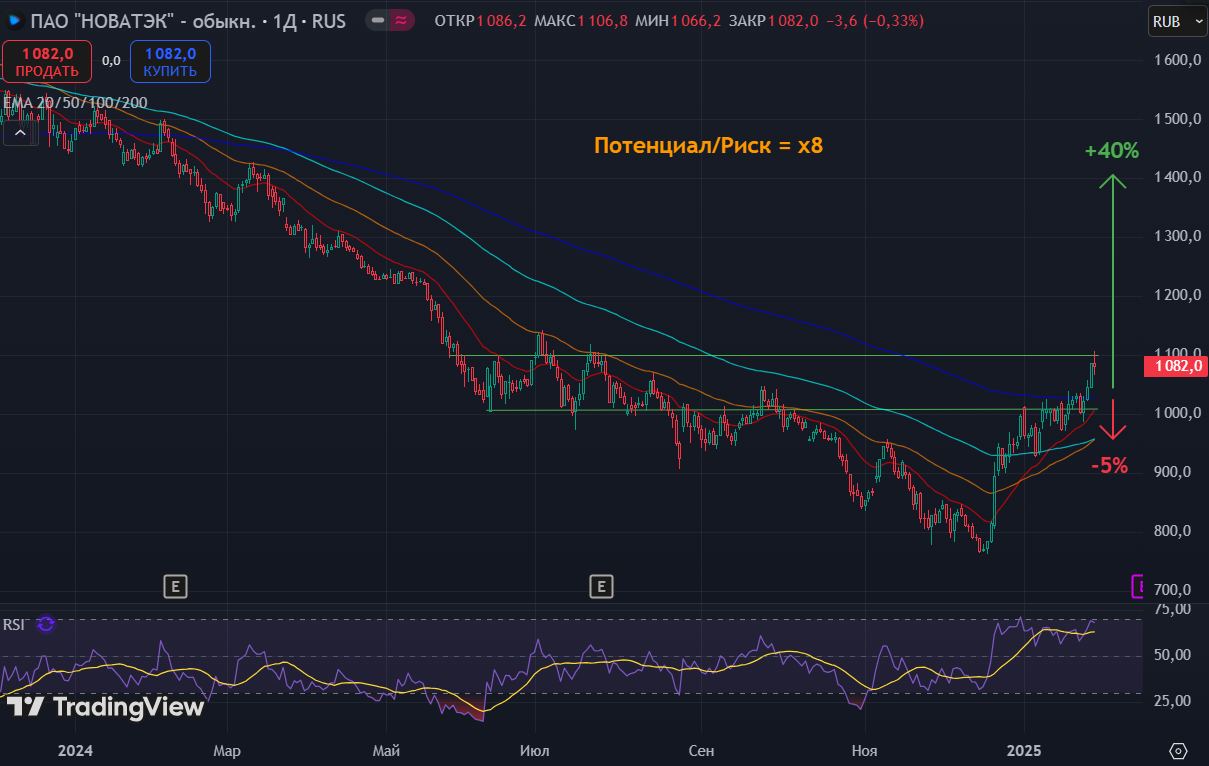Click the 1500,0 price axis label

1176,119
